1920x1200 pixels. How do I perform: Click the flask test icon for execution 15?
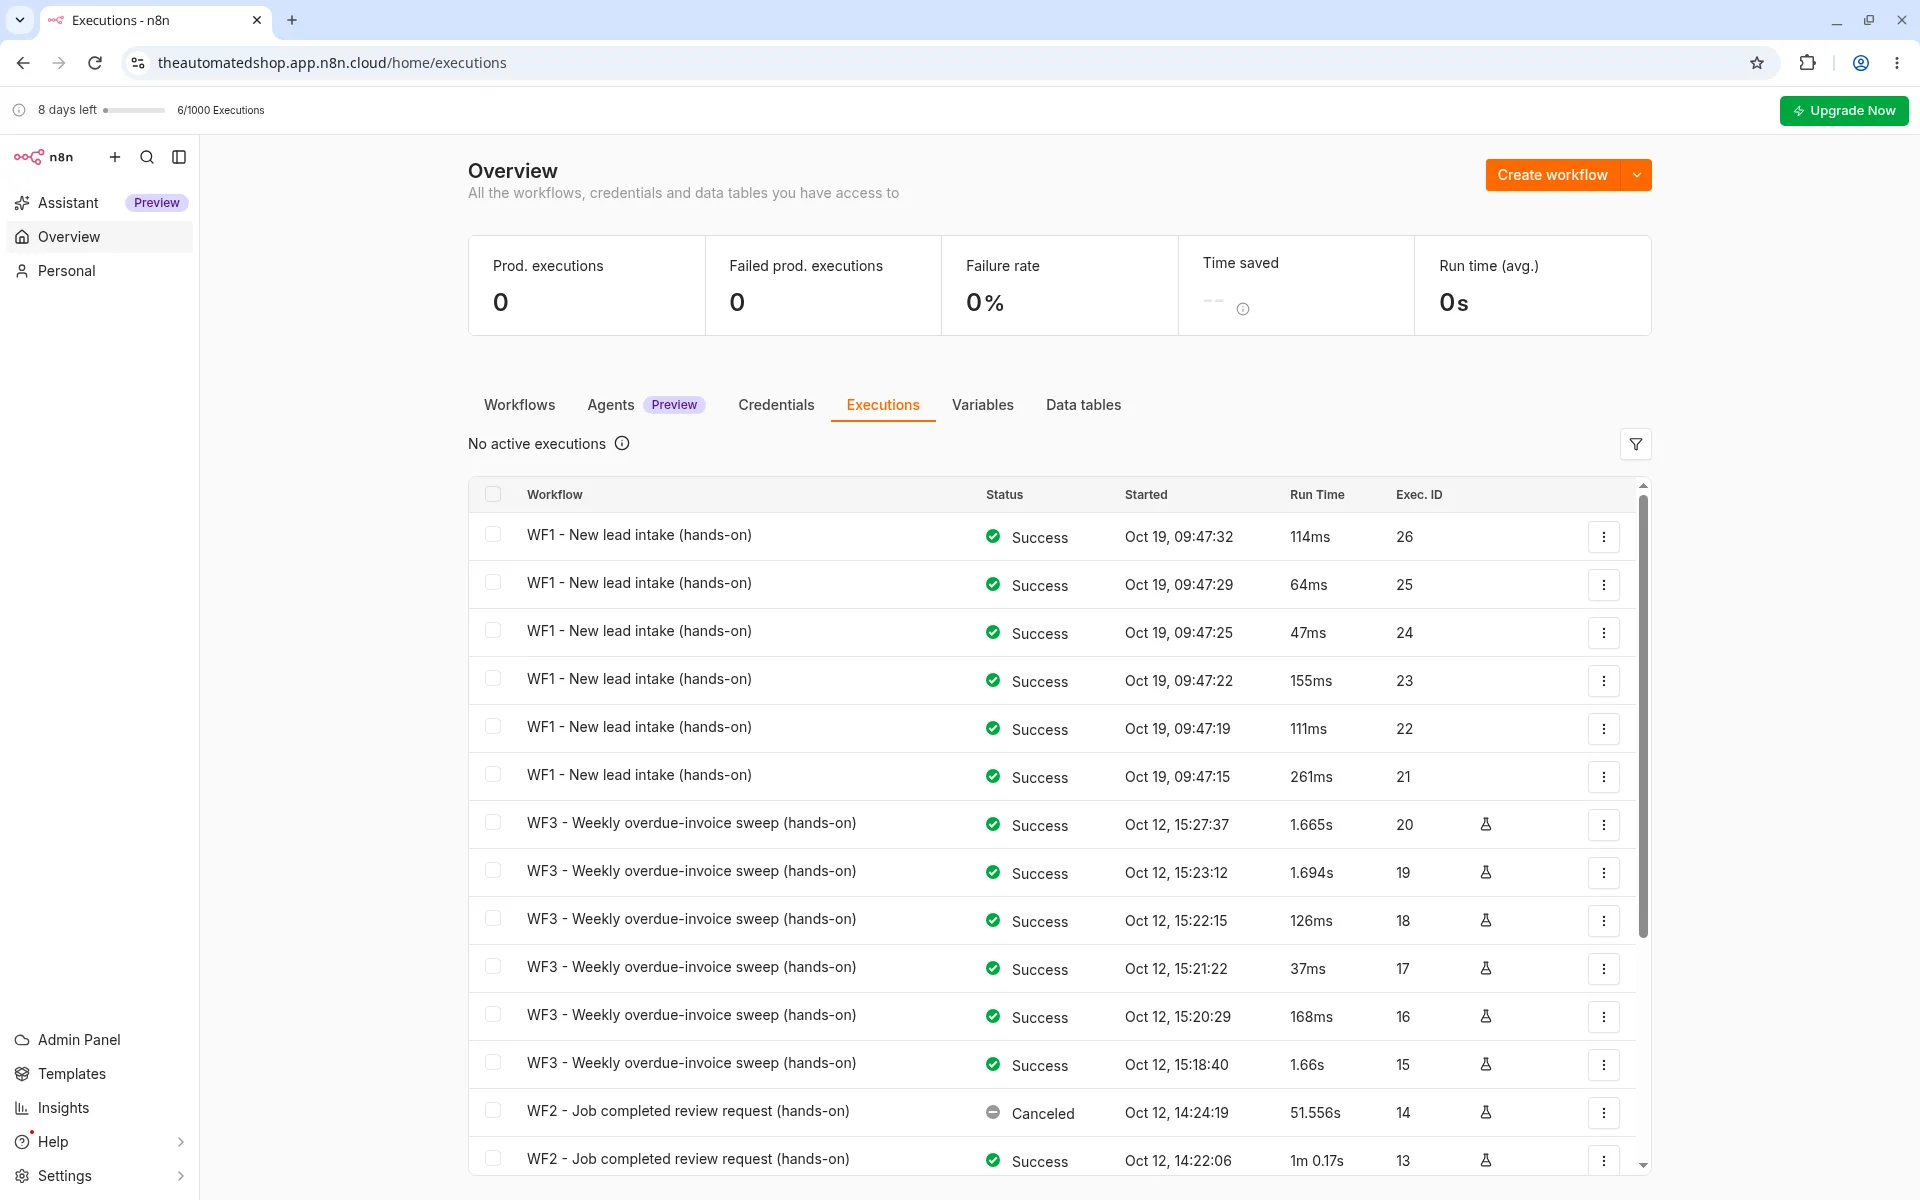(1486, 1064)
